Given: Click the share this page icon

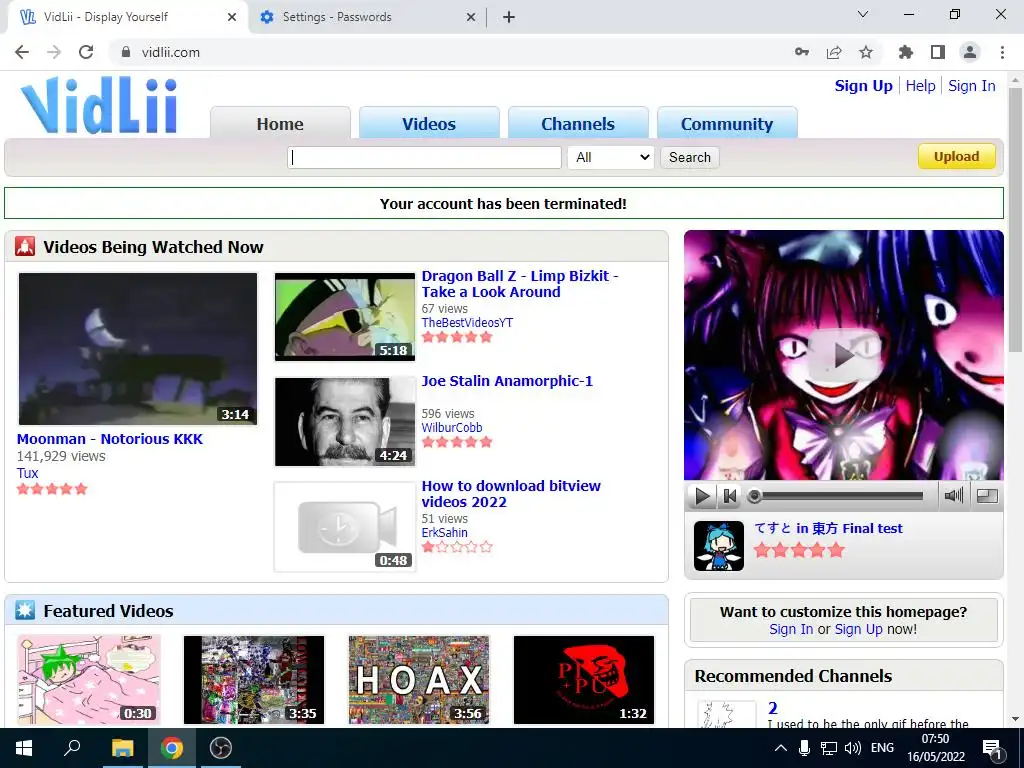Looking at the screenshot, I should pos(834,52).
